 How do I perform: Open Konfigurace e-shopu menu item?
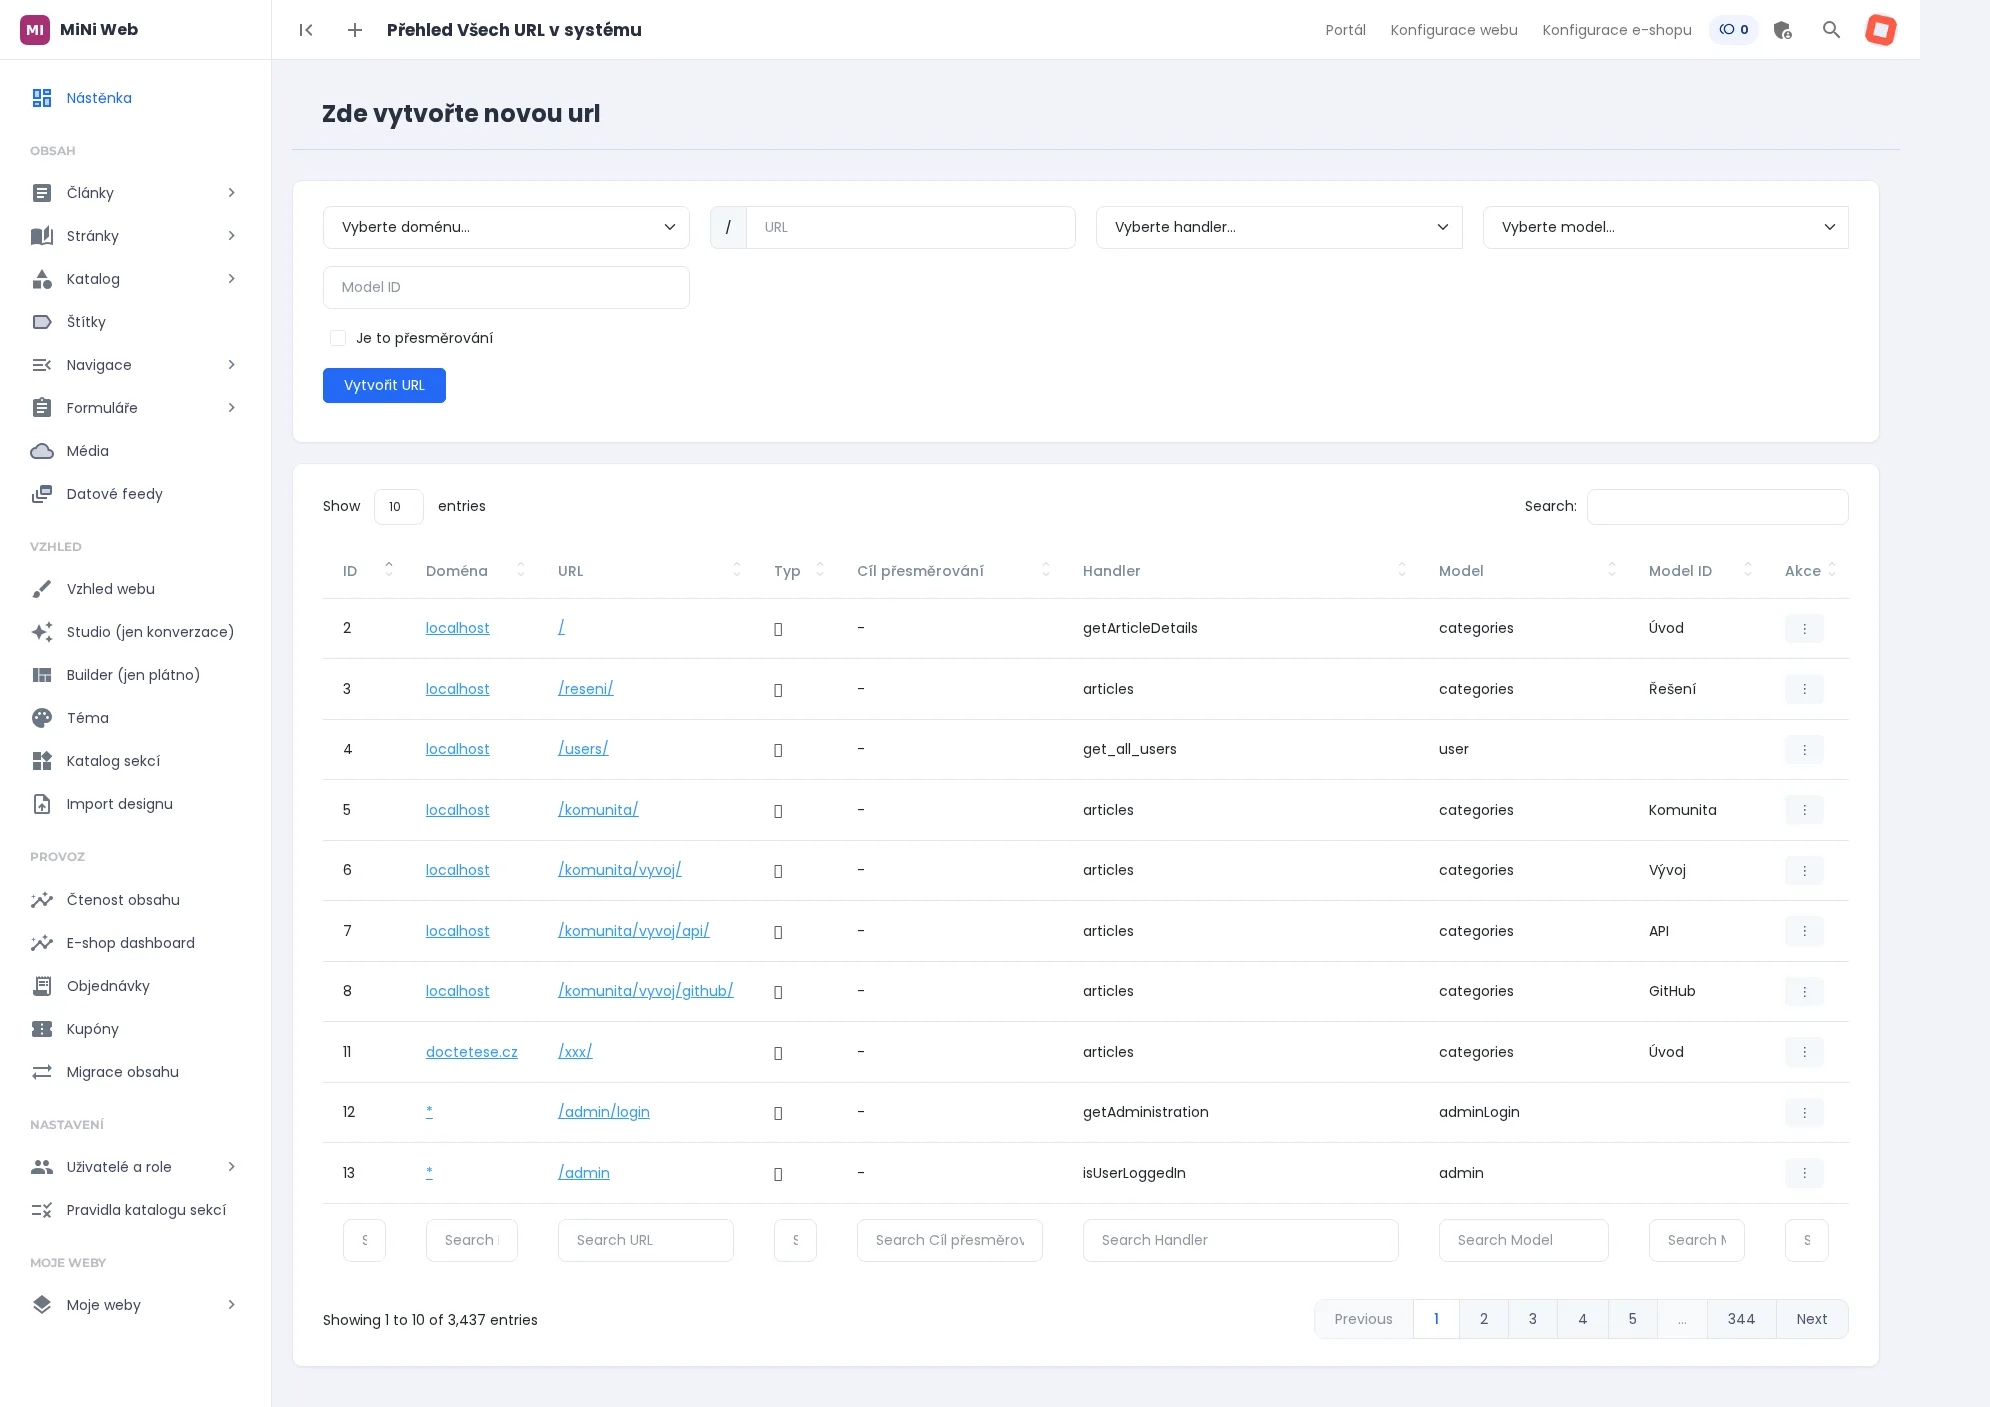coord(1617,30)
